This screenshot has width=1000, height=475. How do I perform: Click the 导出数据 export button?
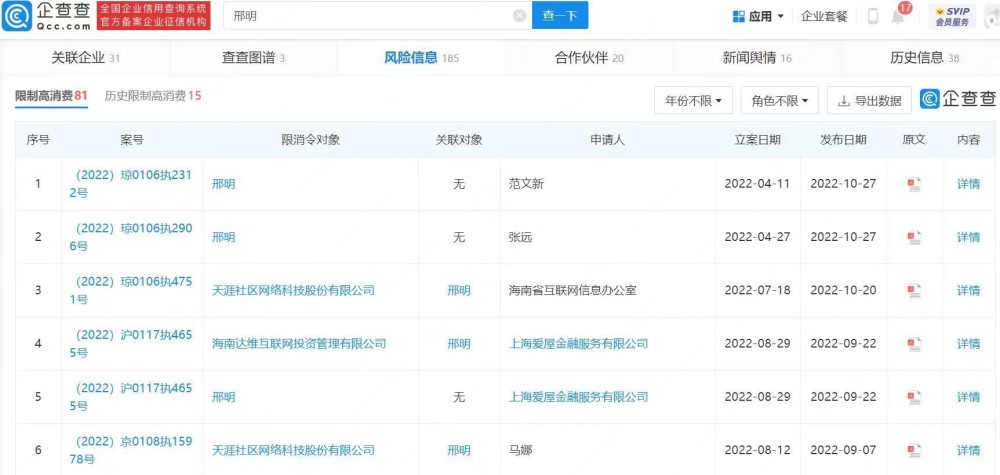869,100
